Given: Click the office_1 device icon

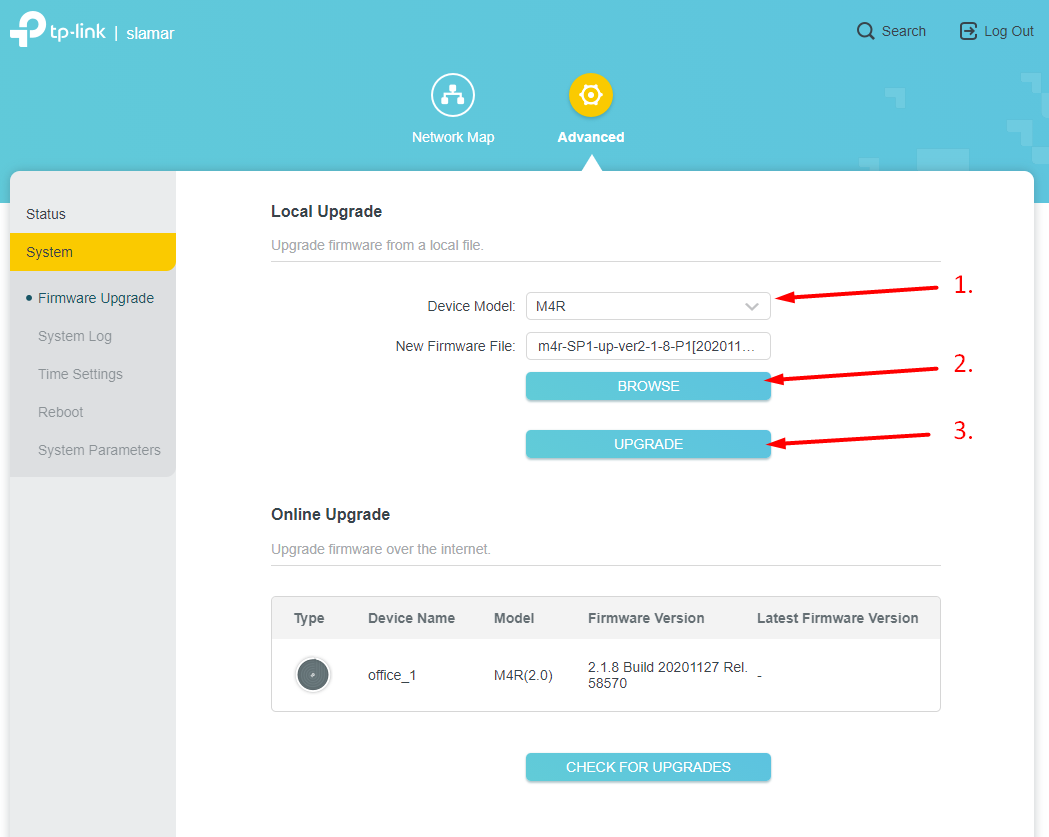Looking at the screenshot, I should 313,675.
